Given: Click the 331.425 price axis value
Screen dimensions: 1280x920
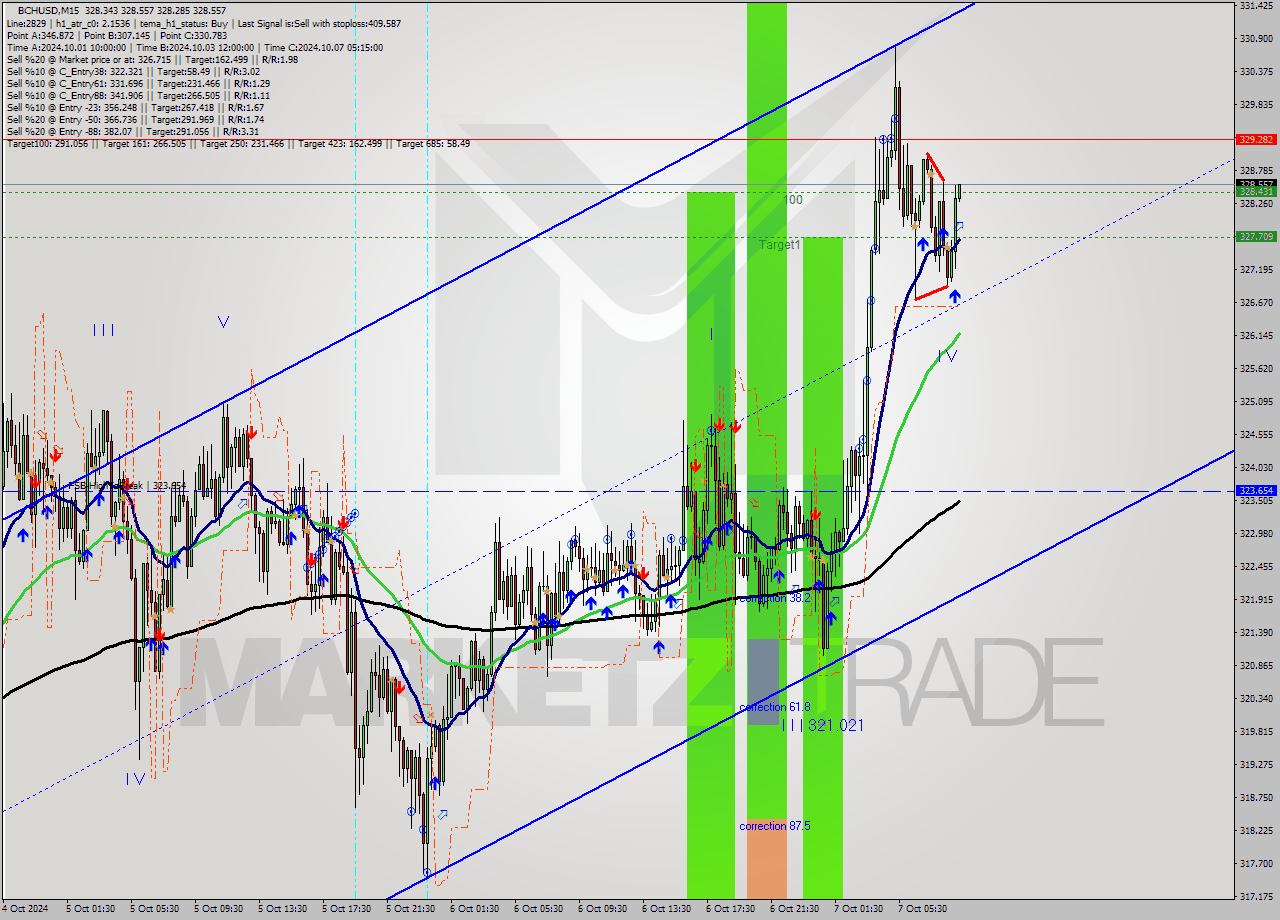Looking at the screenshot, I should point(1255,6).
